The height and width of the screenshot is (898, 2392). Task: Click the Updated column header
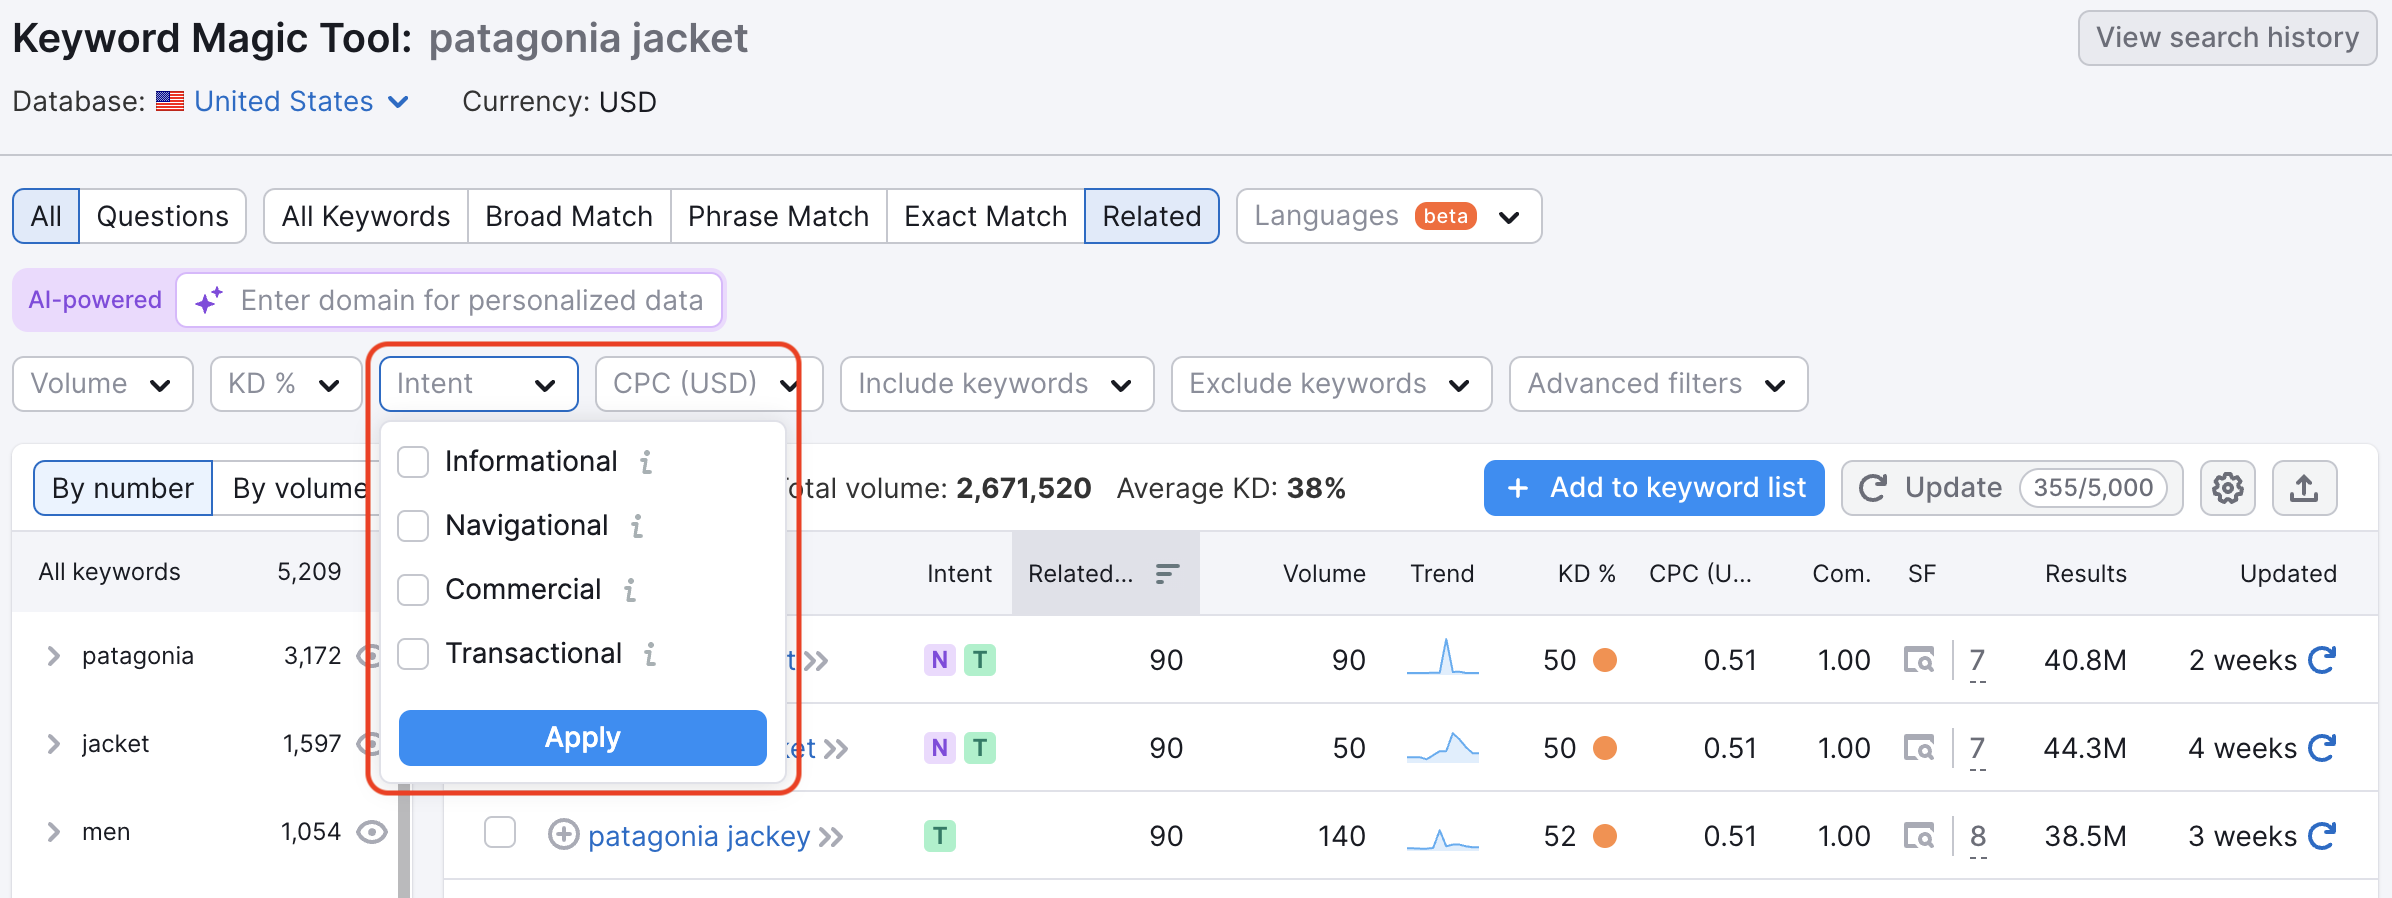point(2288,574)
